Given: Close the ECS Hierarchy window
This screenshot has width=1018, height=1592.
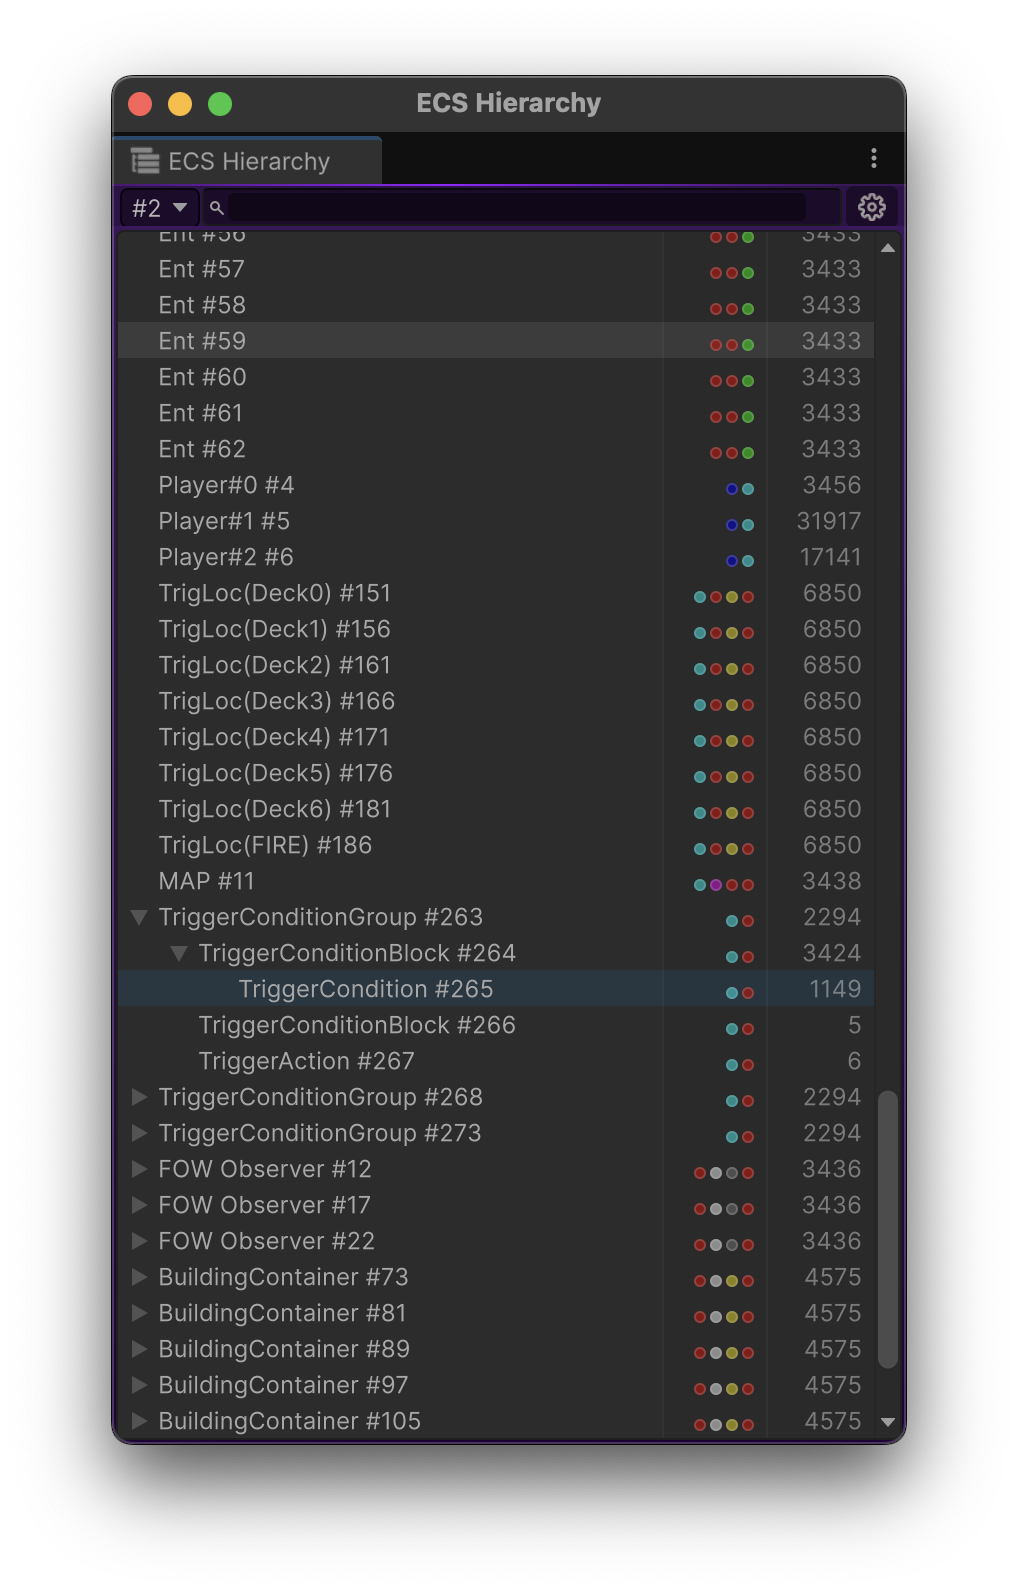Looking at the screenshot, I should coord(140,104).
